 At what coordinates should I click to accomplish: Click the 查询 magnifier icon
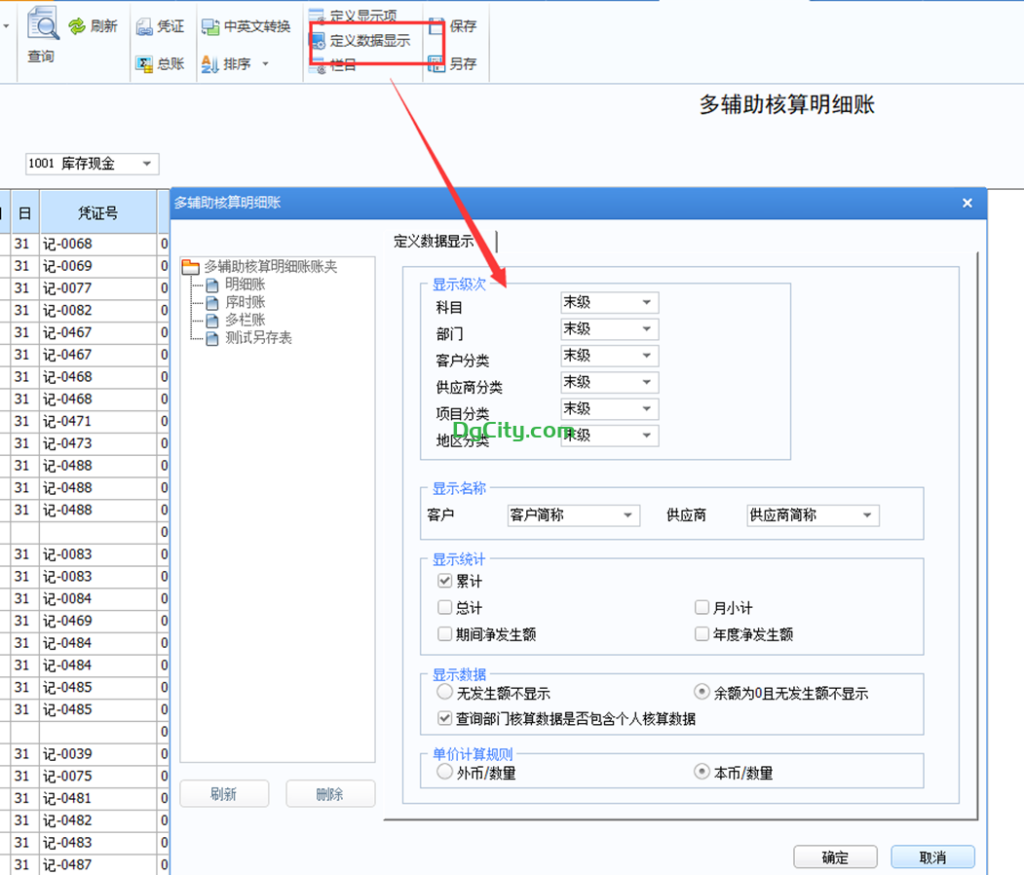tap(42, 24)
